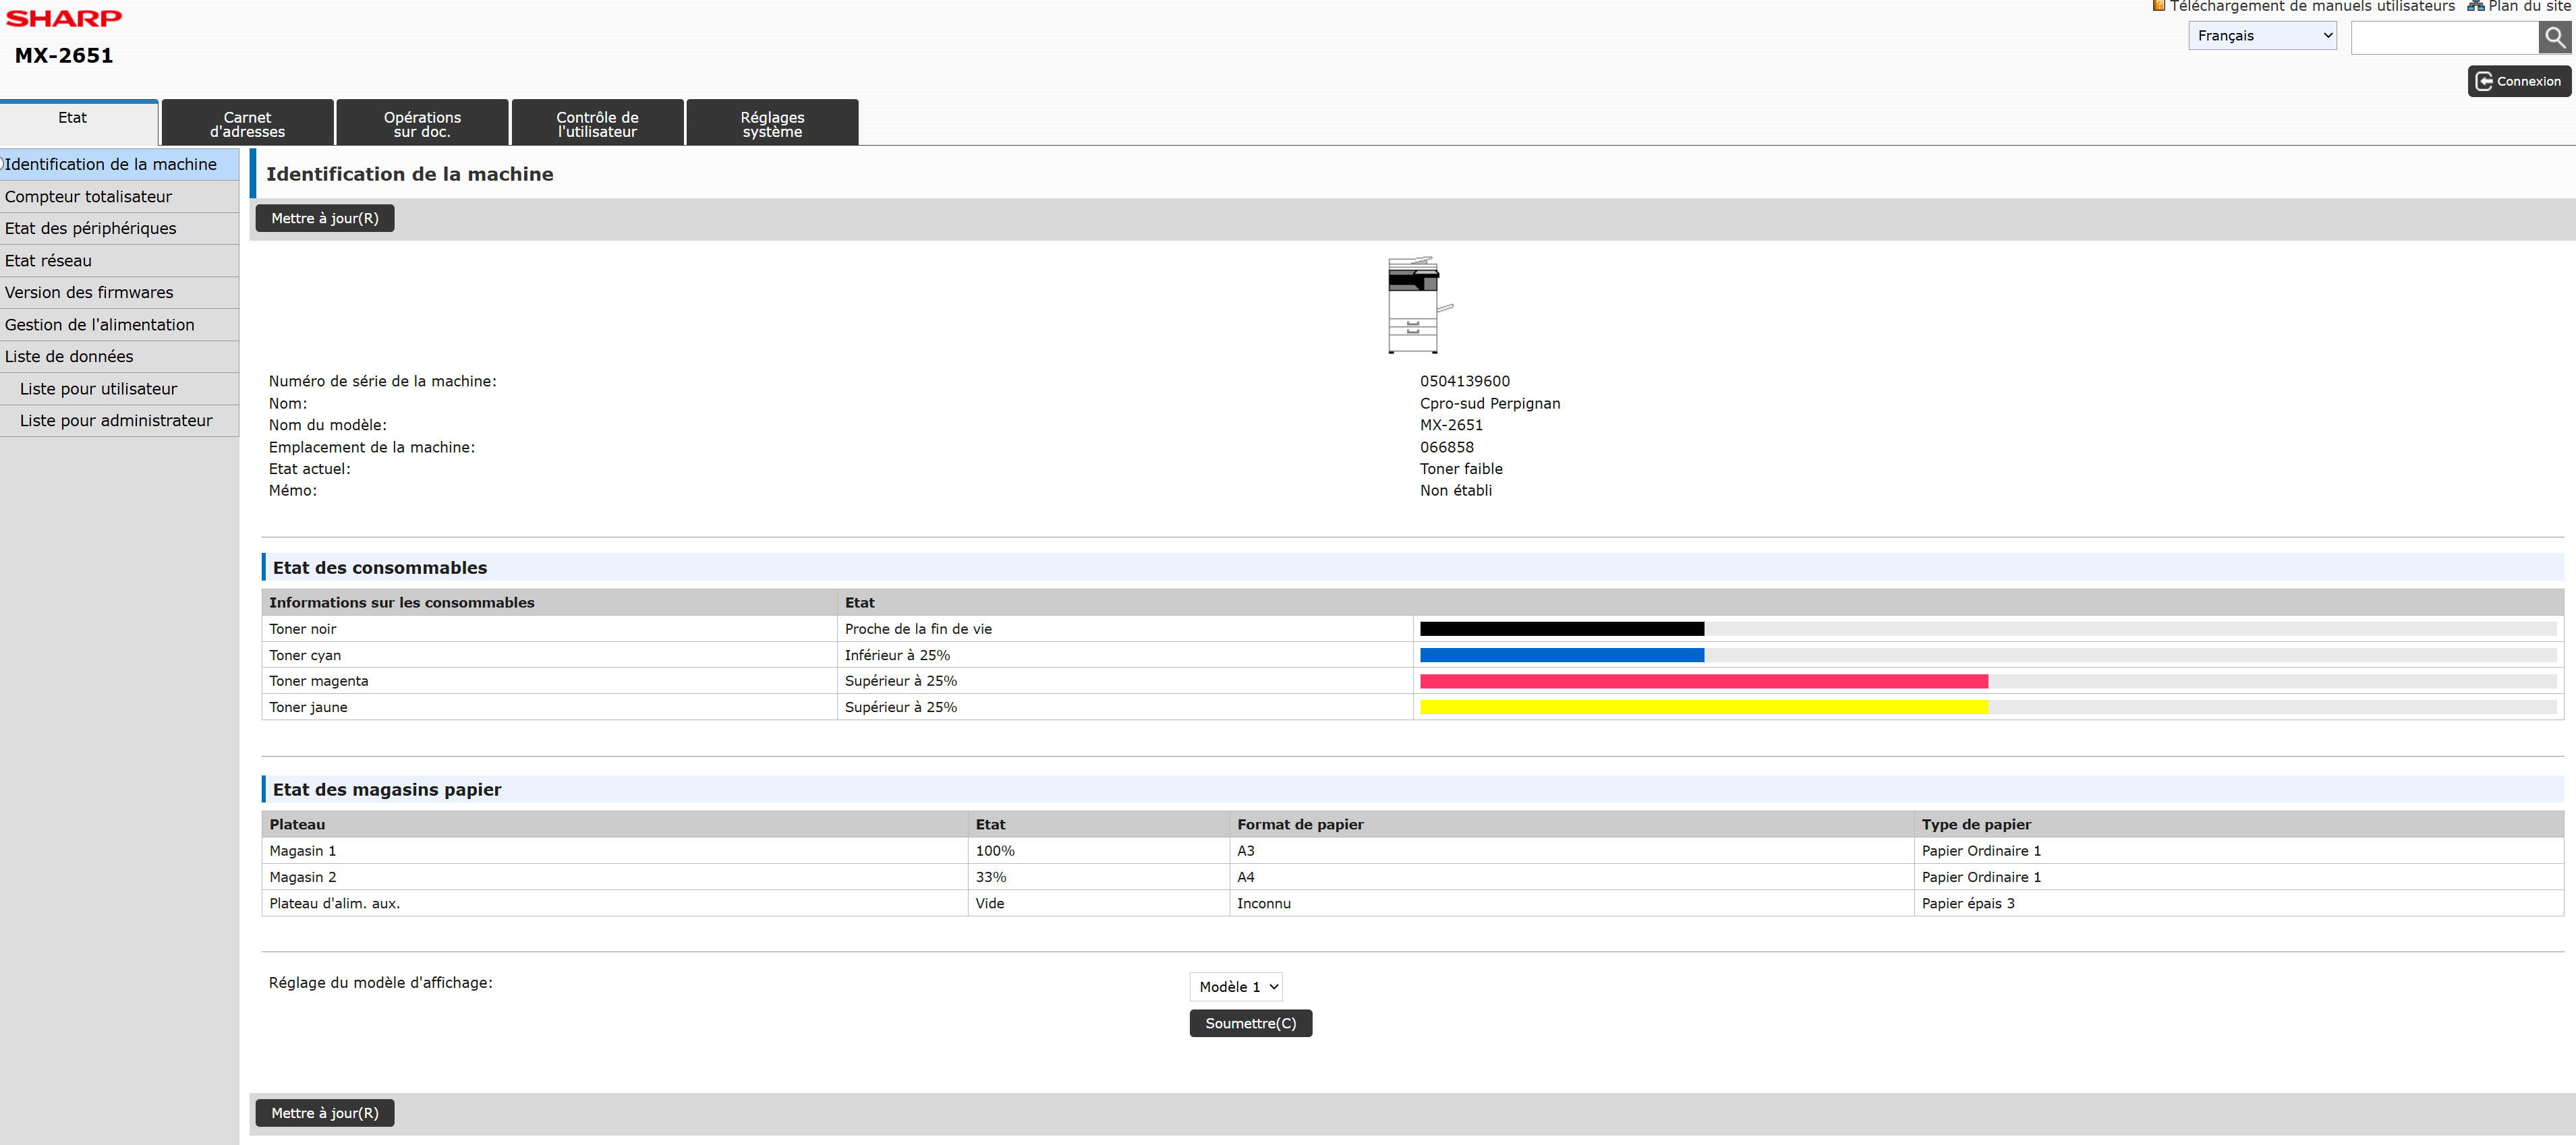Go to the Opérations sur doc. tab
This screenshot has width=2576, height=1145.
point(422,124)
